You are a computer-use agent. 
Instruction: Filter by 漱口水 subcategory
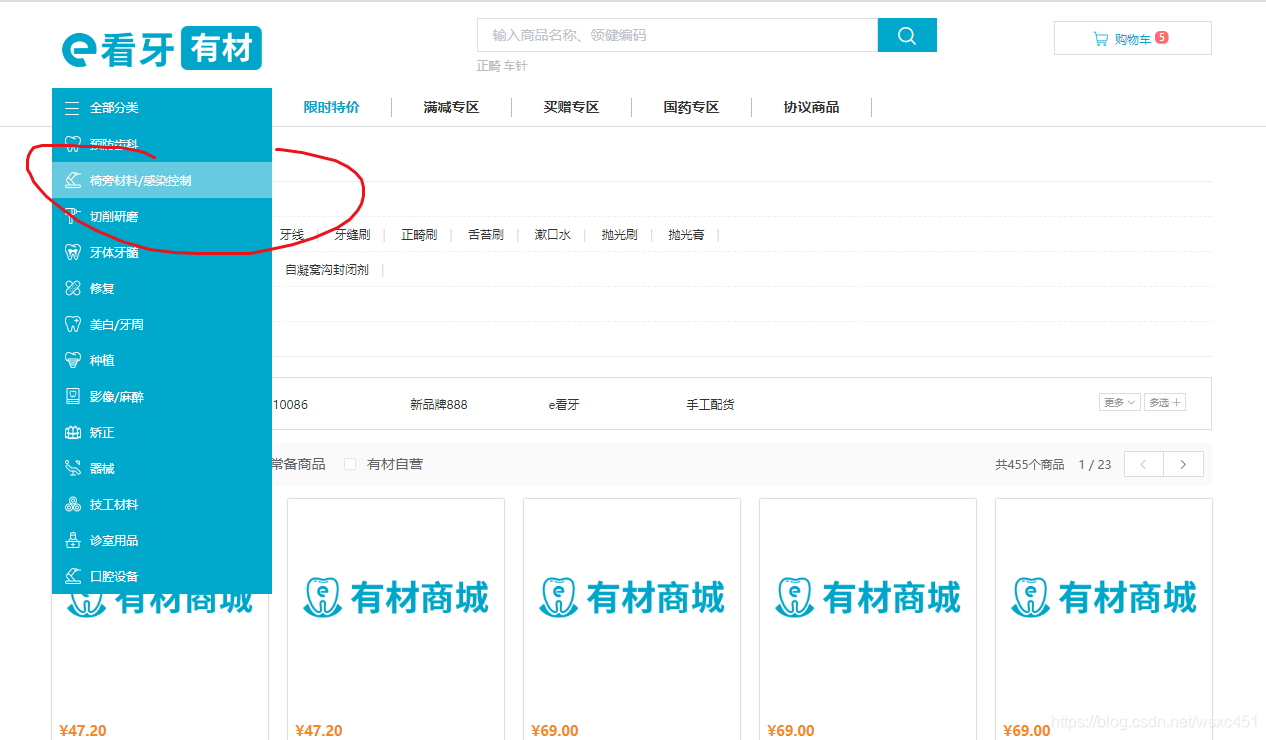coord(552,234)
